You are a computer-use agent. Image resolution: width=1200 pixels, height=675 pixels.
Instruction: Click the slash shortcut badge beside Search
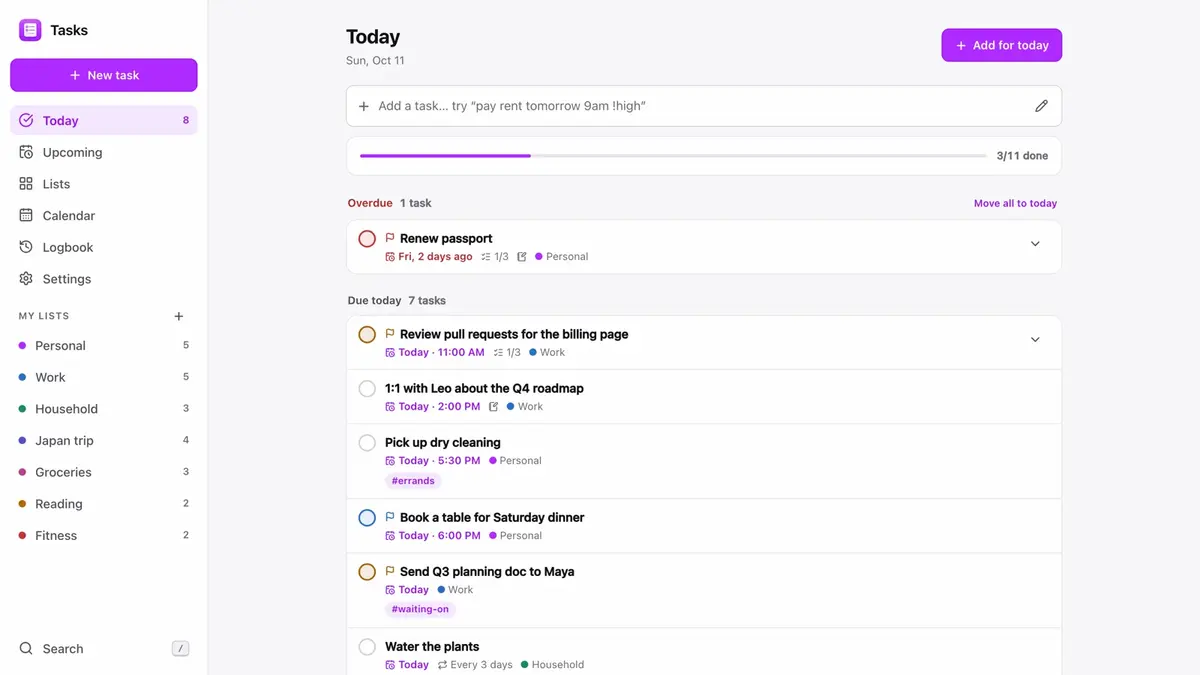[180, 648]
